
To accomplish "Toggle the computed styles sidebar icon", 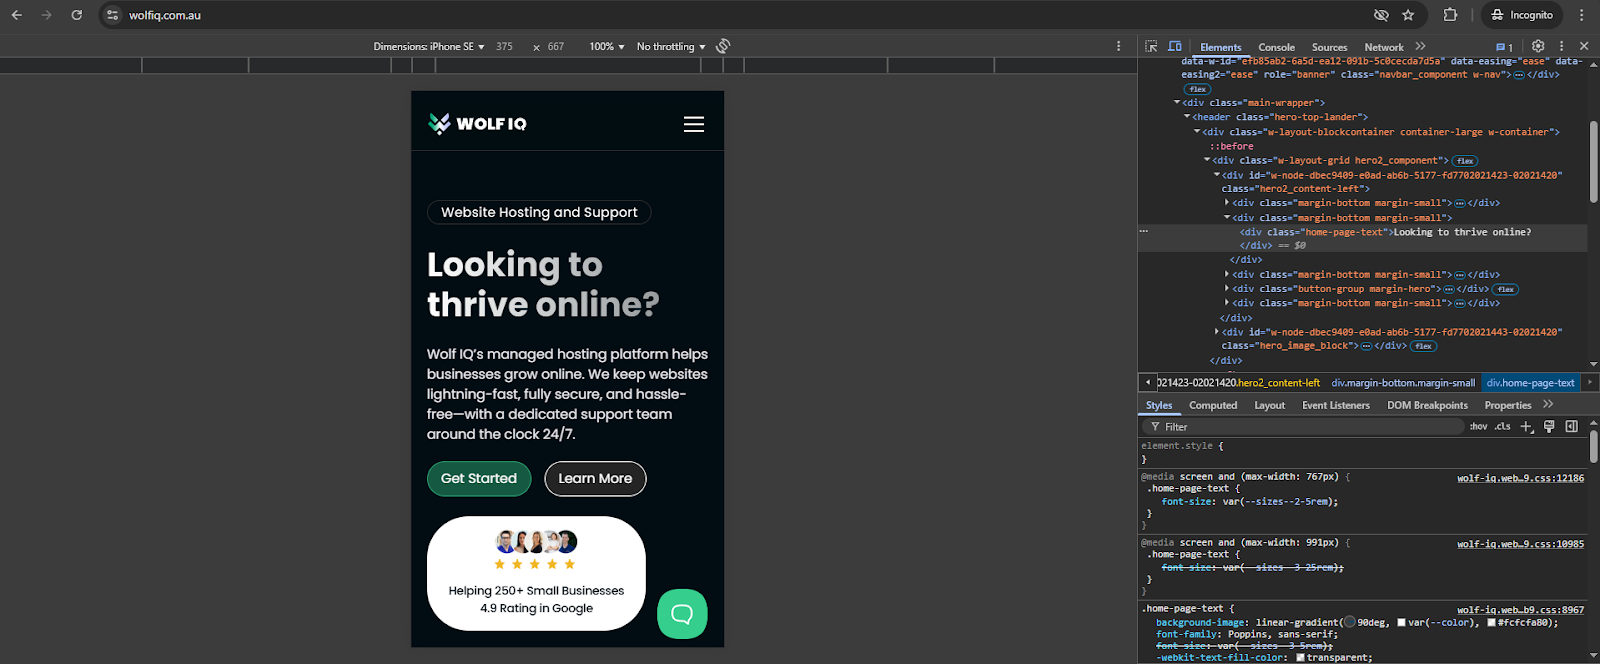I will click(1571, 426).
